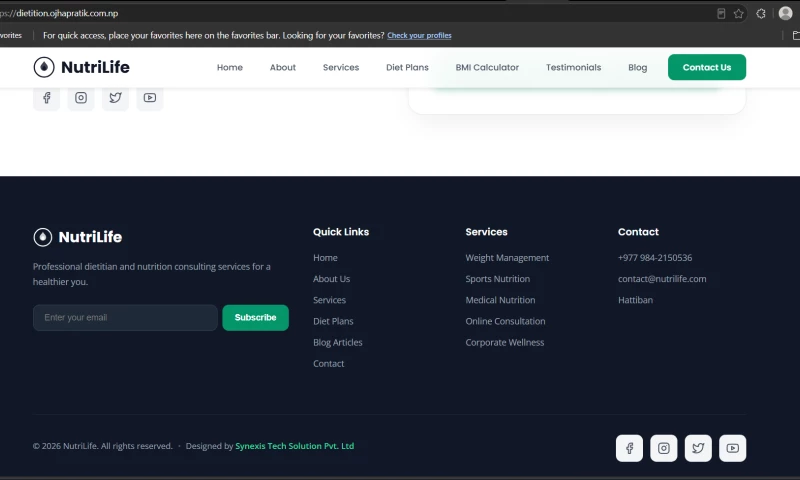Open the Twitter icon below the header
Viewport: 800px width, 480px height.
coord(115,97)
